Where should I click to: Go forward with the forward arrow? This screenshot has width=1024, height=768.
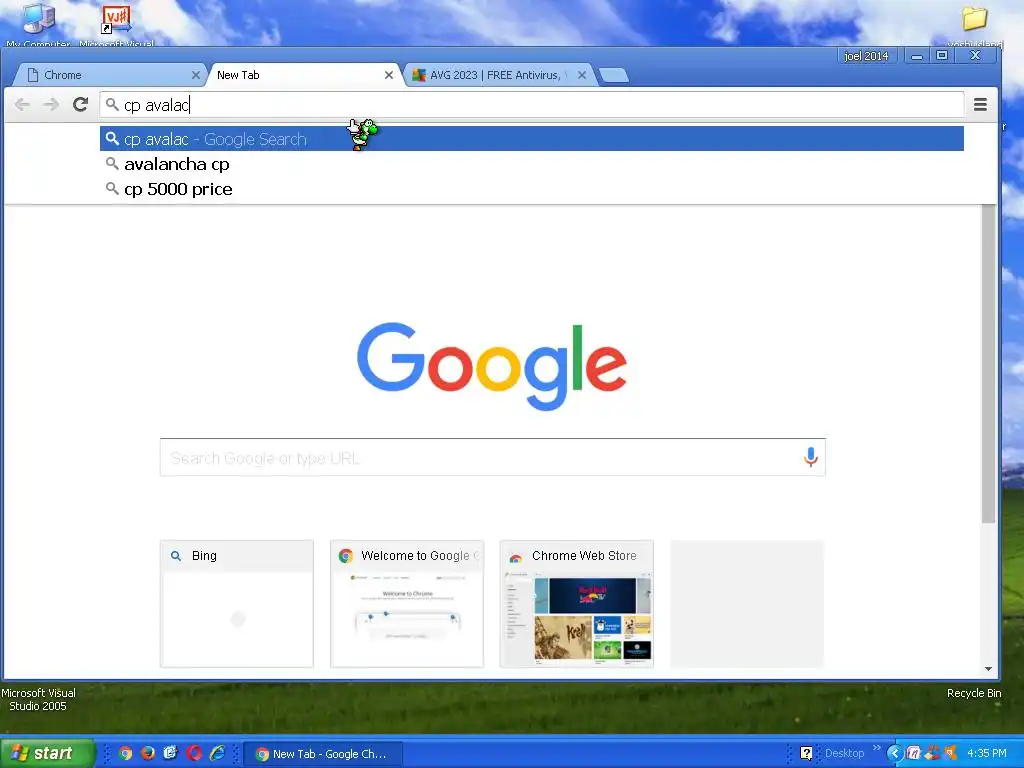coord(51,104)
